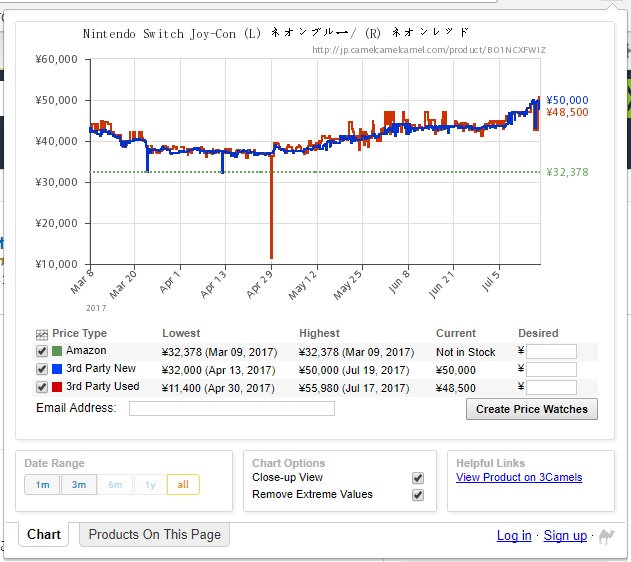Open View Product on 3Camels link
This screenshot has height=562, width=631.
point(519,478)
